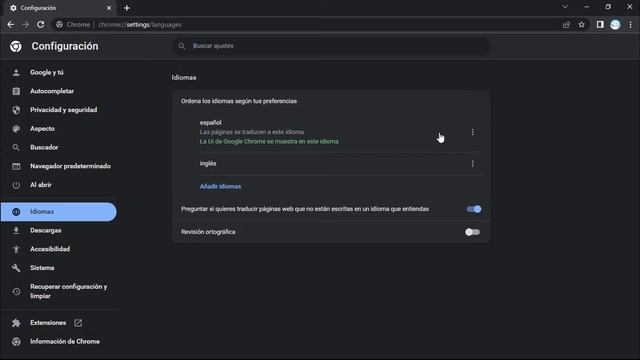
Task: Click the Añadir idiomas link
Action: coord(220,187)
